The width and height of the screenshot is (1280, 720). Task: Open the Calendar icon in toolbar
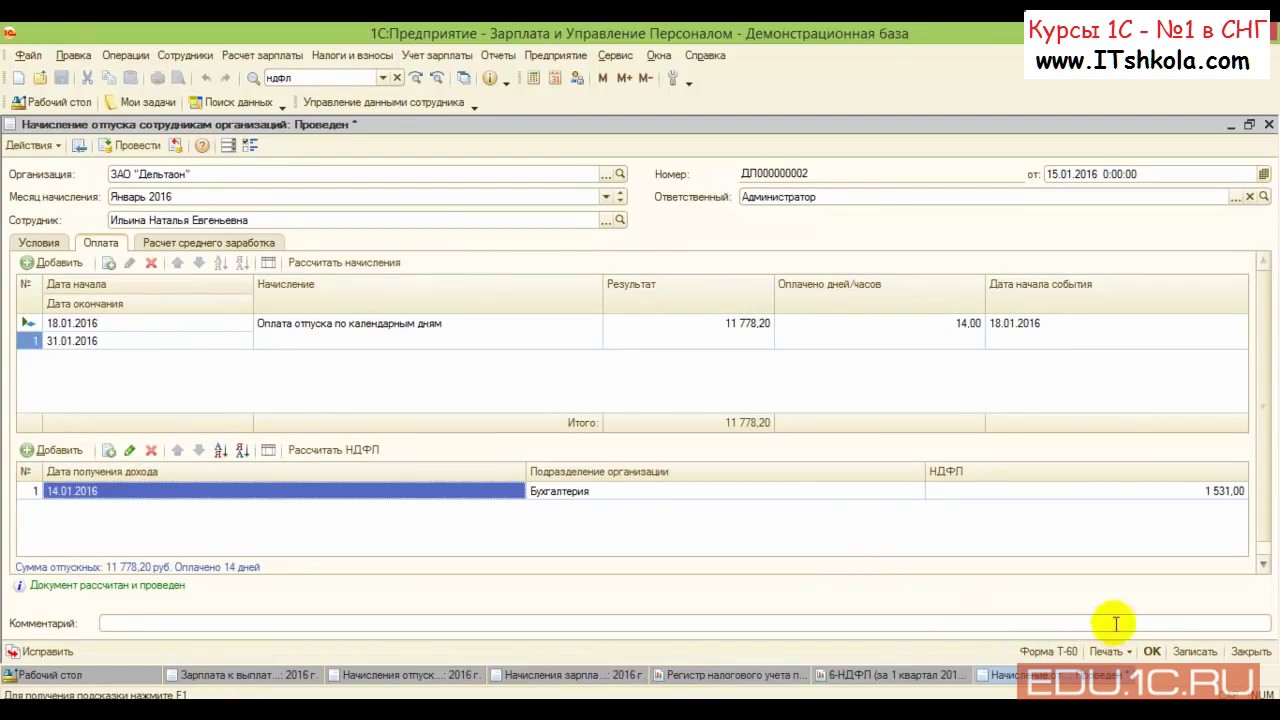pos(555,78)
